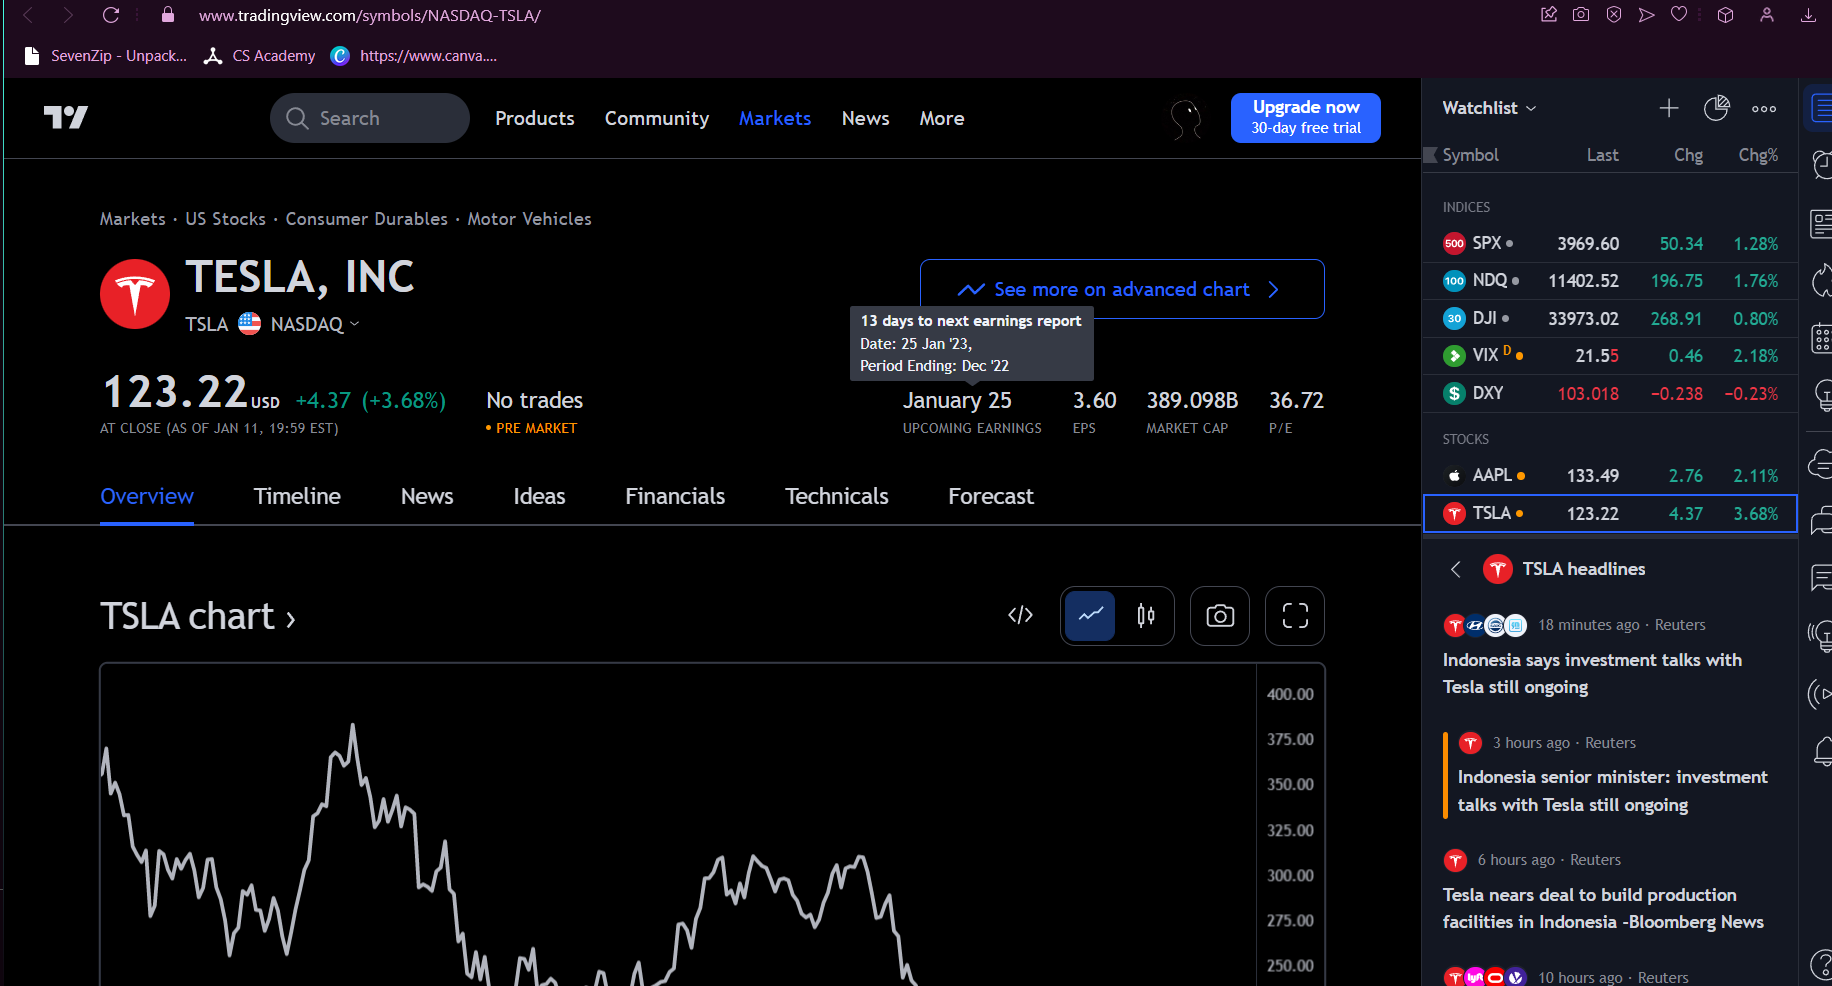Viewport: 1832px width, 986px height.
Task: Collapse the TSLA headlines panel
Action: point(1455,569)
